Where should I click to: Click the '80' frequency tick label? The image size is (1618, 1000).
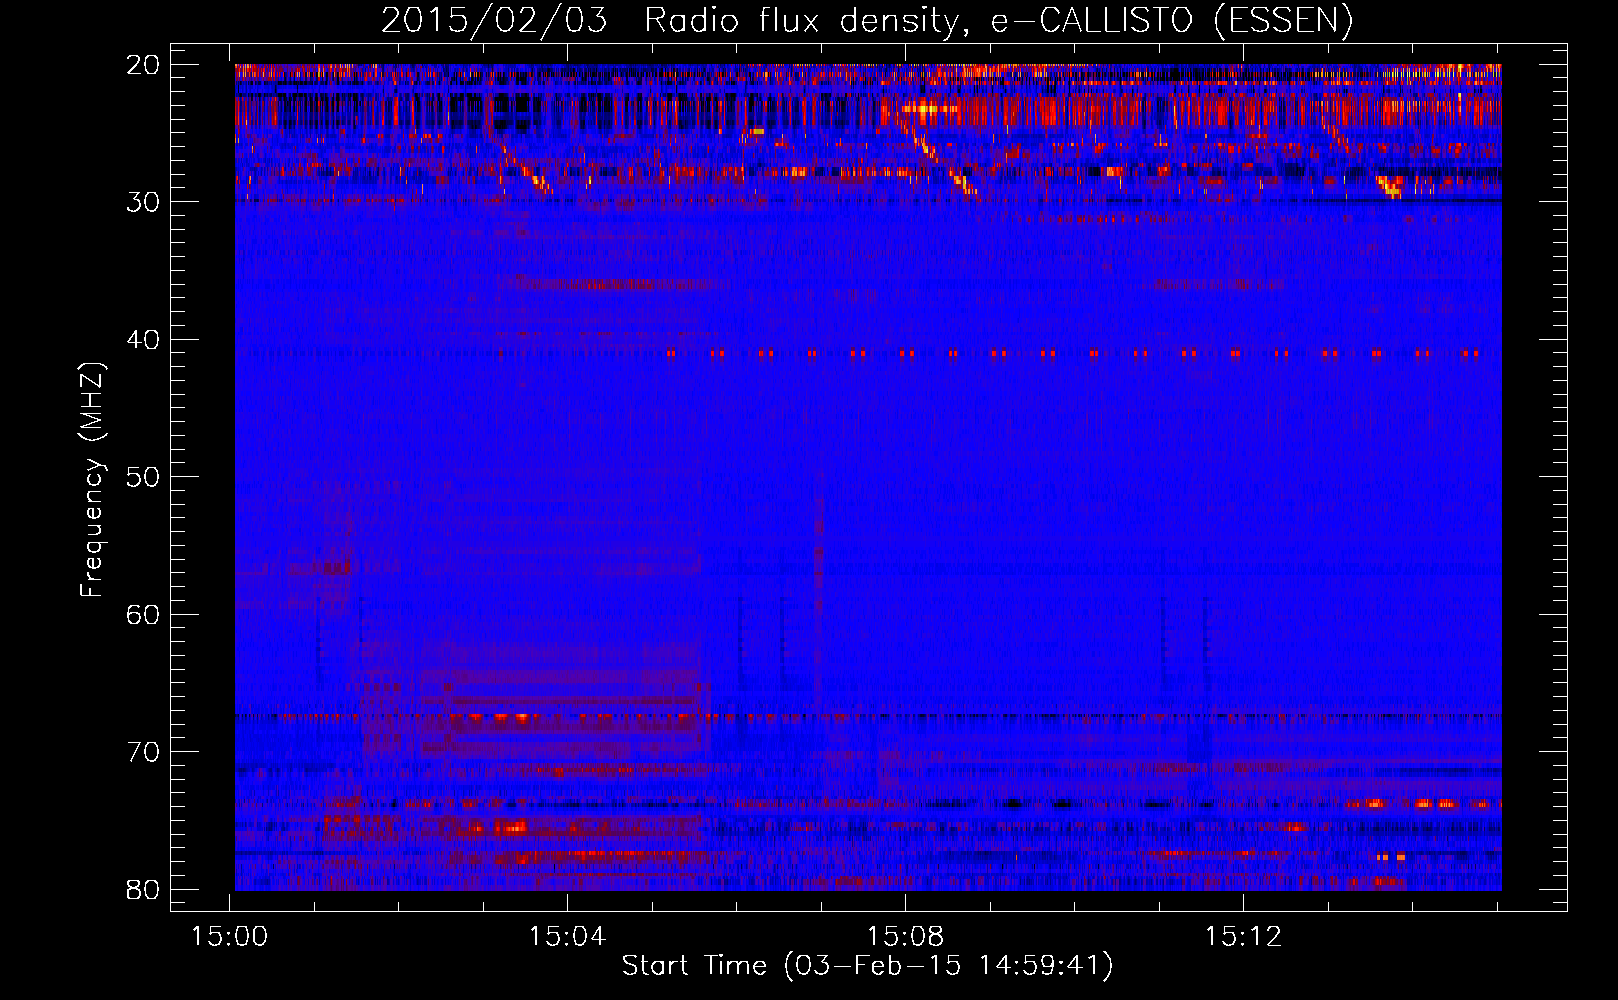[x=144, y=889]
